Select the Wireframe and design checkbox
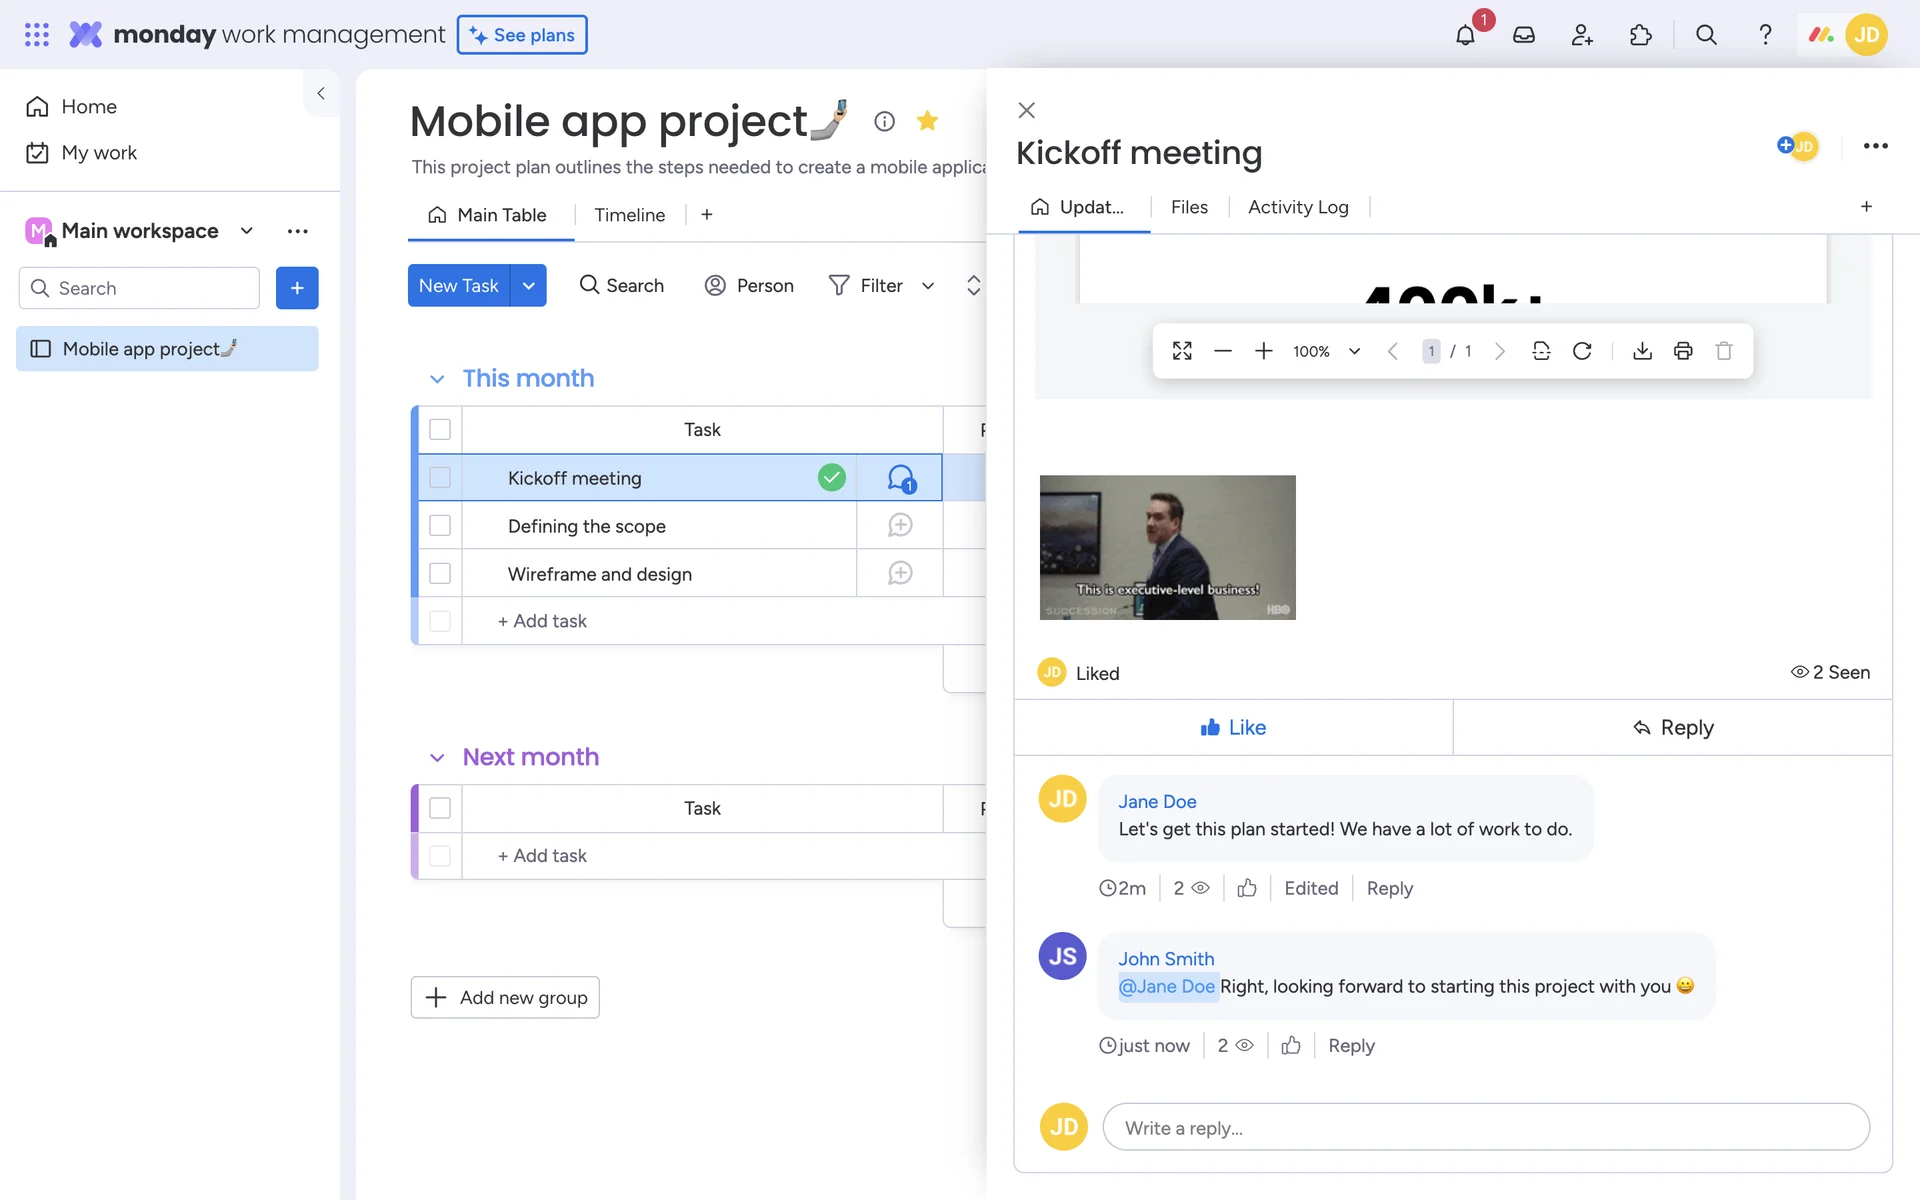The height and width of the screenshot is (1200, 1920). click(x=440, y=574)
